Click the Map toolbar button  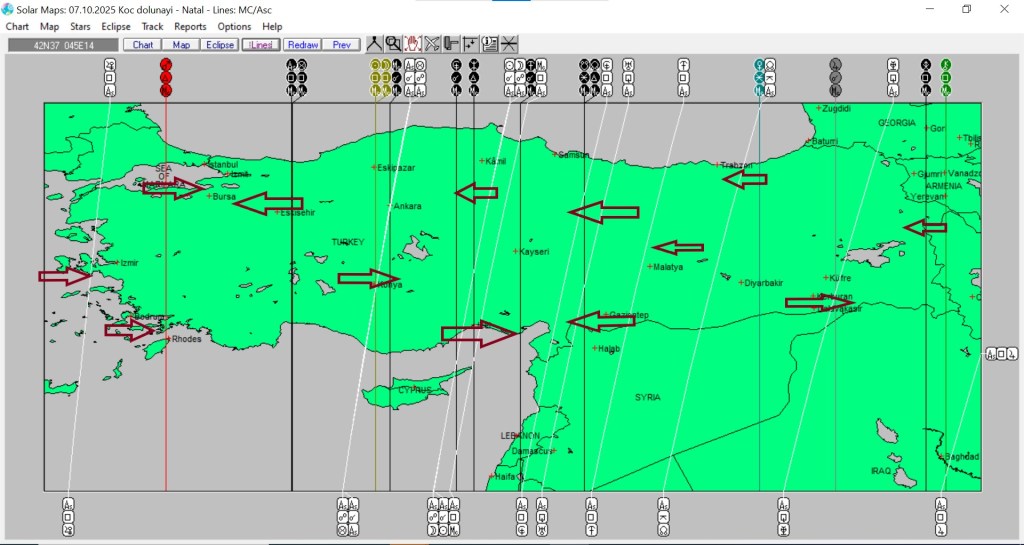pyautogui.click(x=181, y=45)
